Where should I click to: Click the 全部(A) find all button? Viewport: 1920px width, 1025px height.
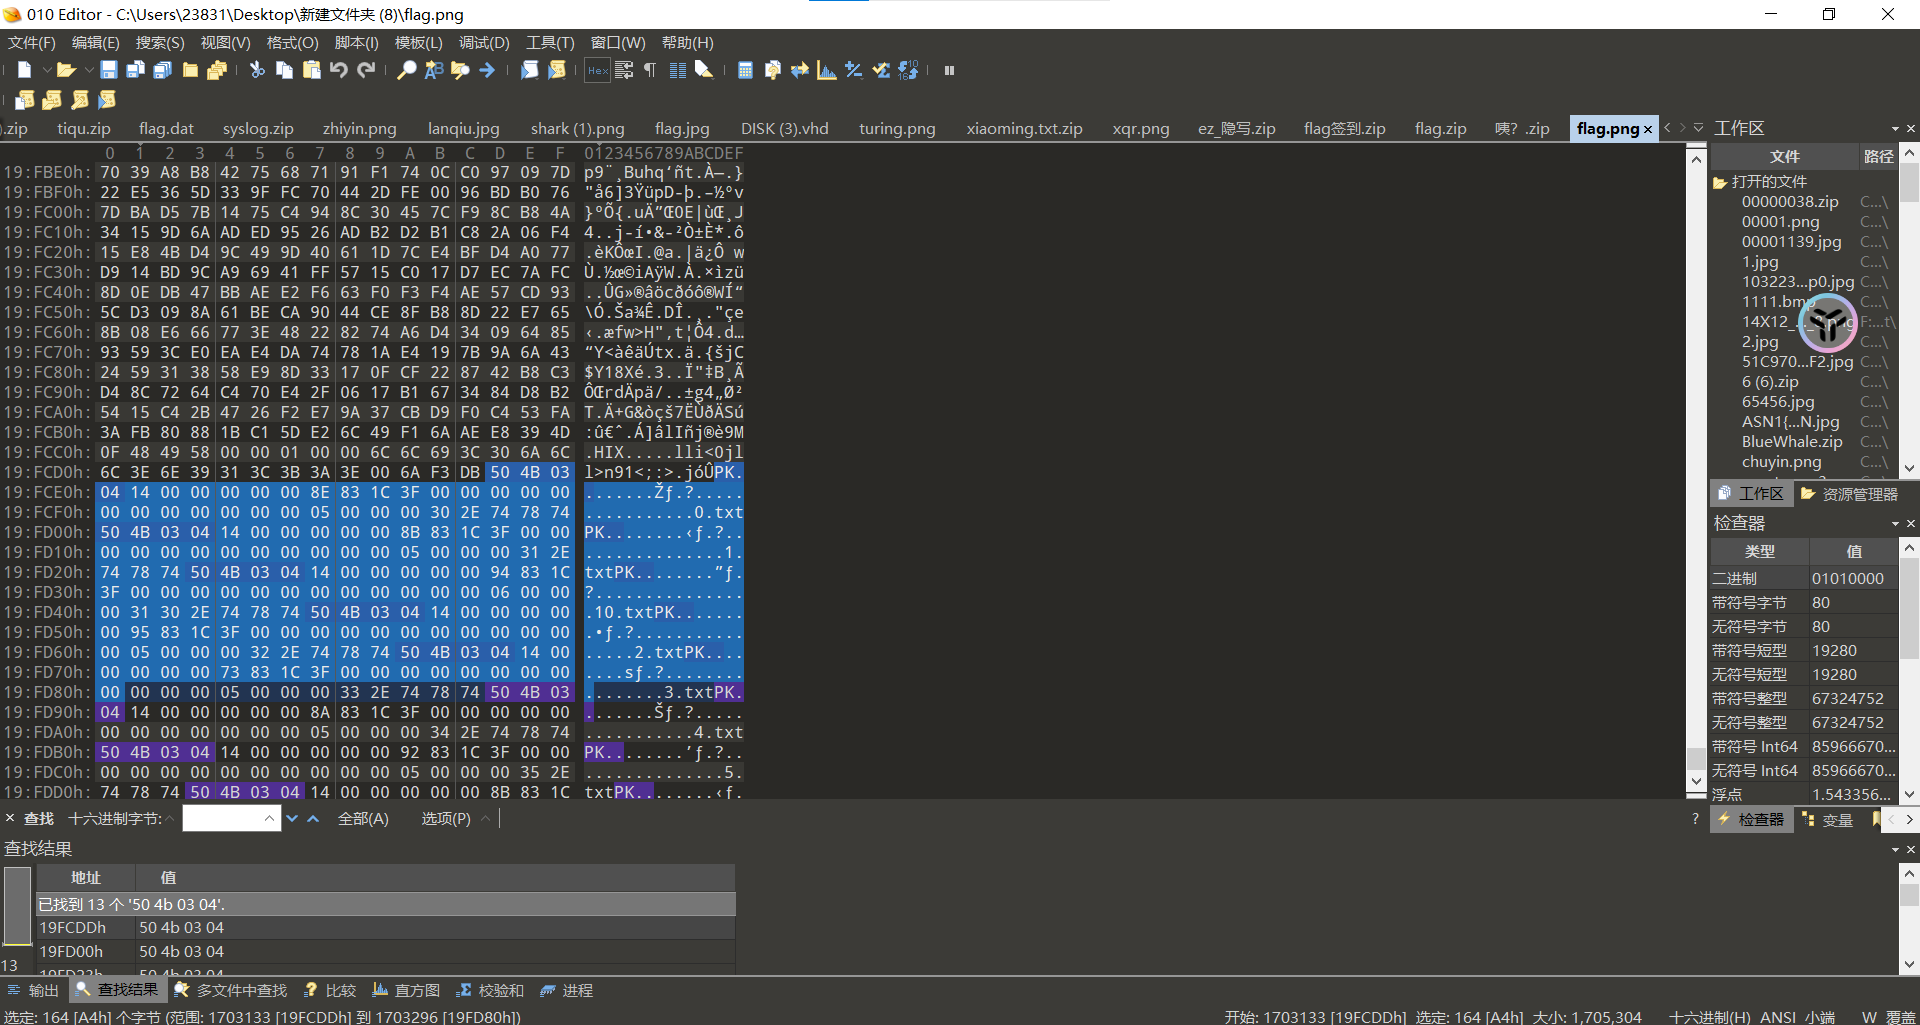(x=363, y=818)
